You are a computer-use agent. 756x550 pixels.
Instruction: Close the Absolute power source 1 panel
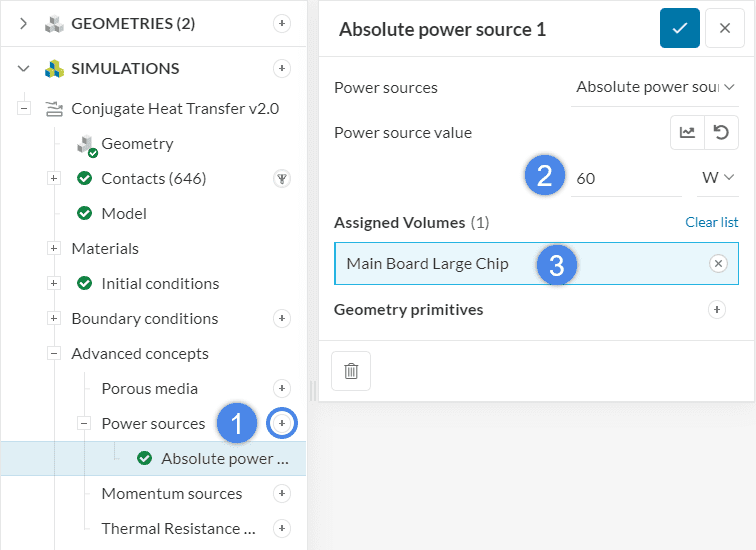[x=724, y=29]
